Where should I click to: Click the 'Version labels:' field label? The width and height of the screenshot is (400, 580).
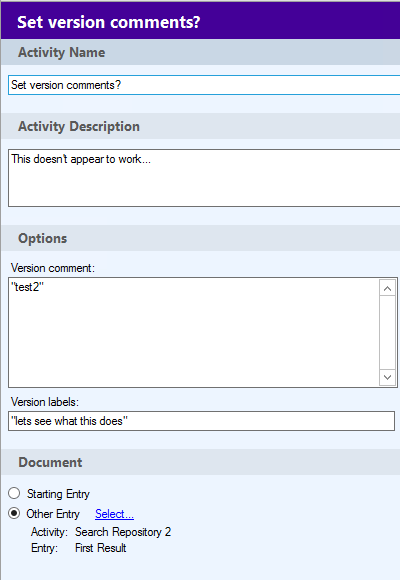tap(45, 402)
